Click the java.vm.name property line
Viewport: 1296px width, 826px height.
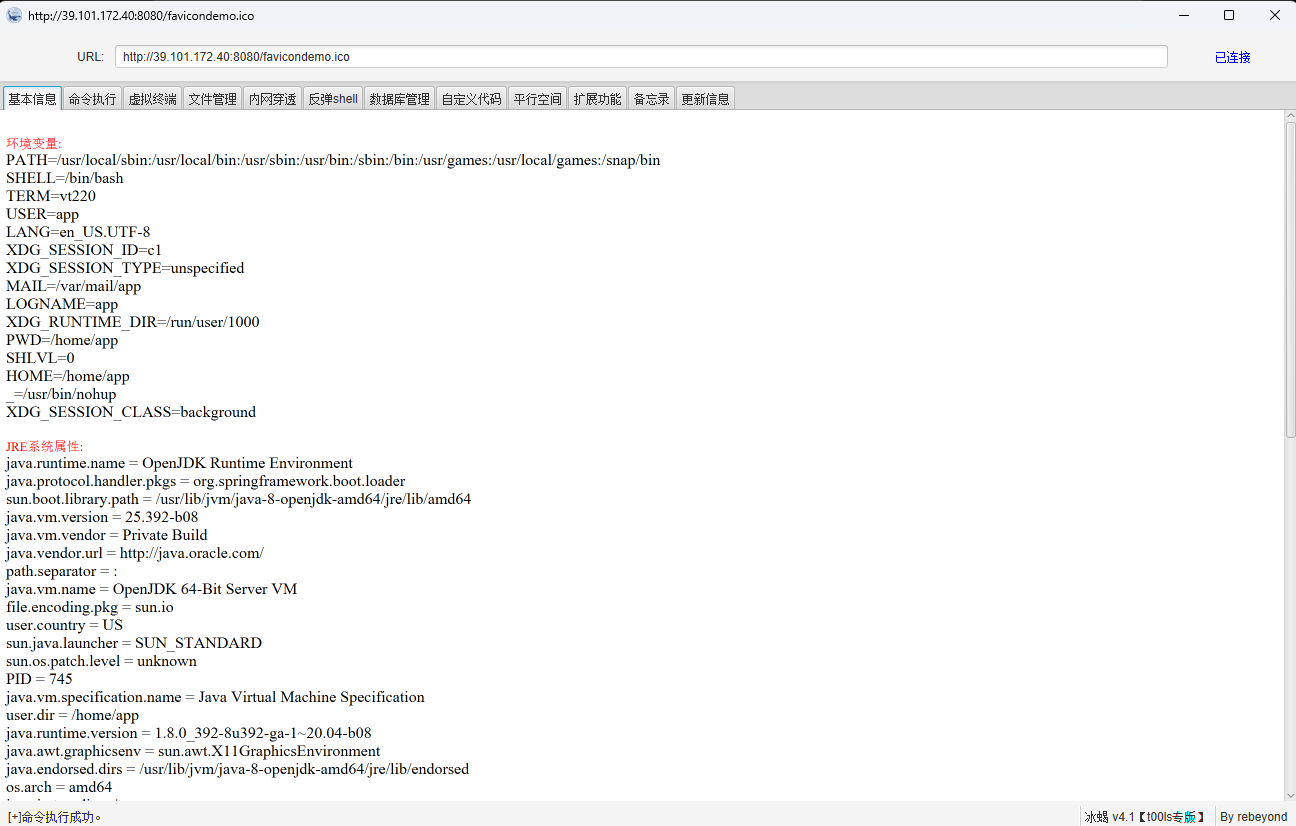click(151, 589)
